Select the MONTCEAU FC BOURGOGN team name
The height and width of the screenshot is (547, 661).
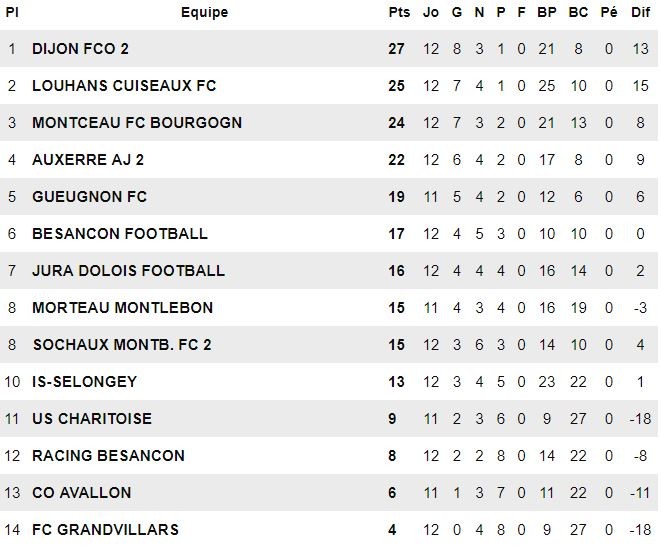(x=137, y=123)
